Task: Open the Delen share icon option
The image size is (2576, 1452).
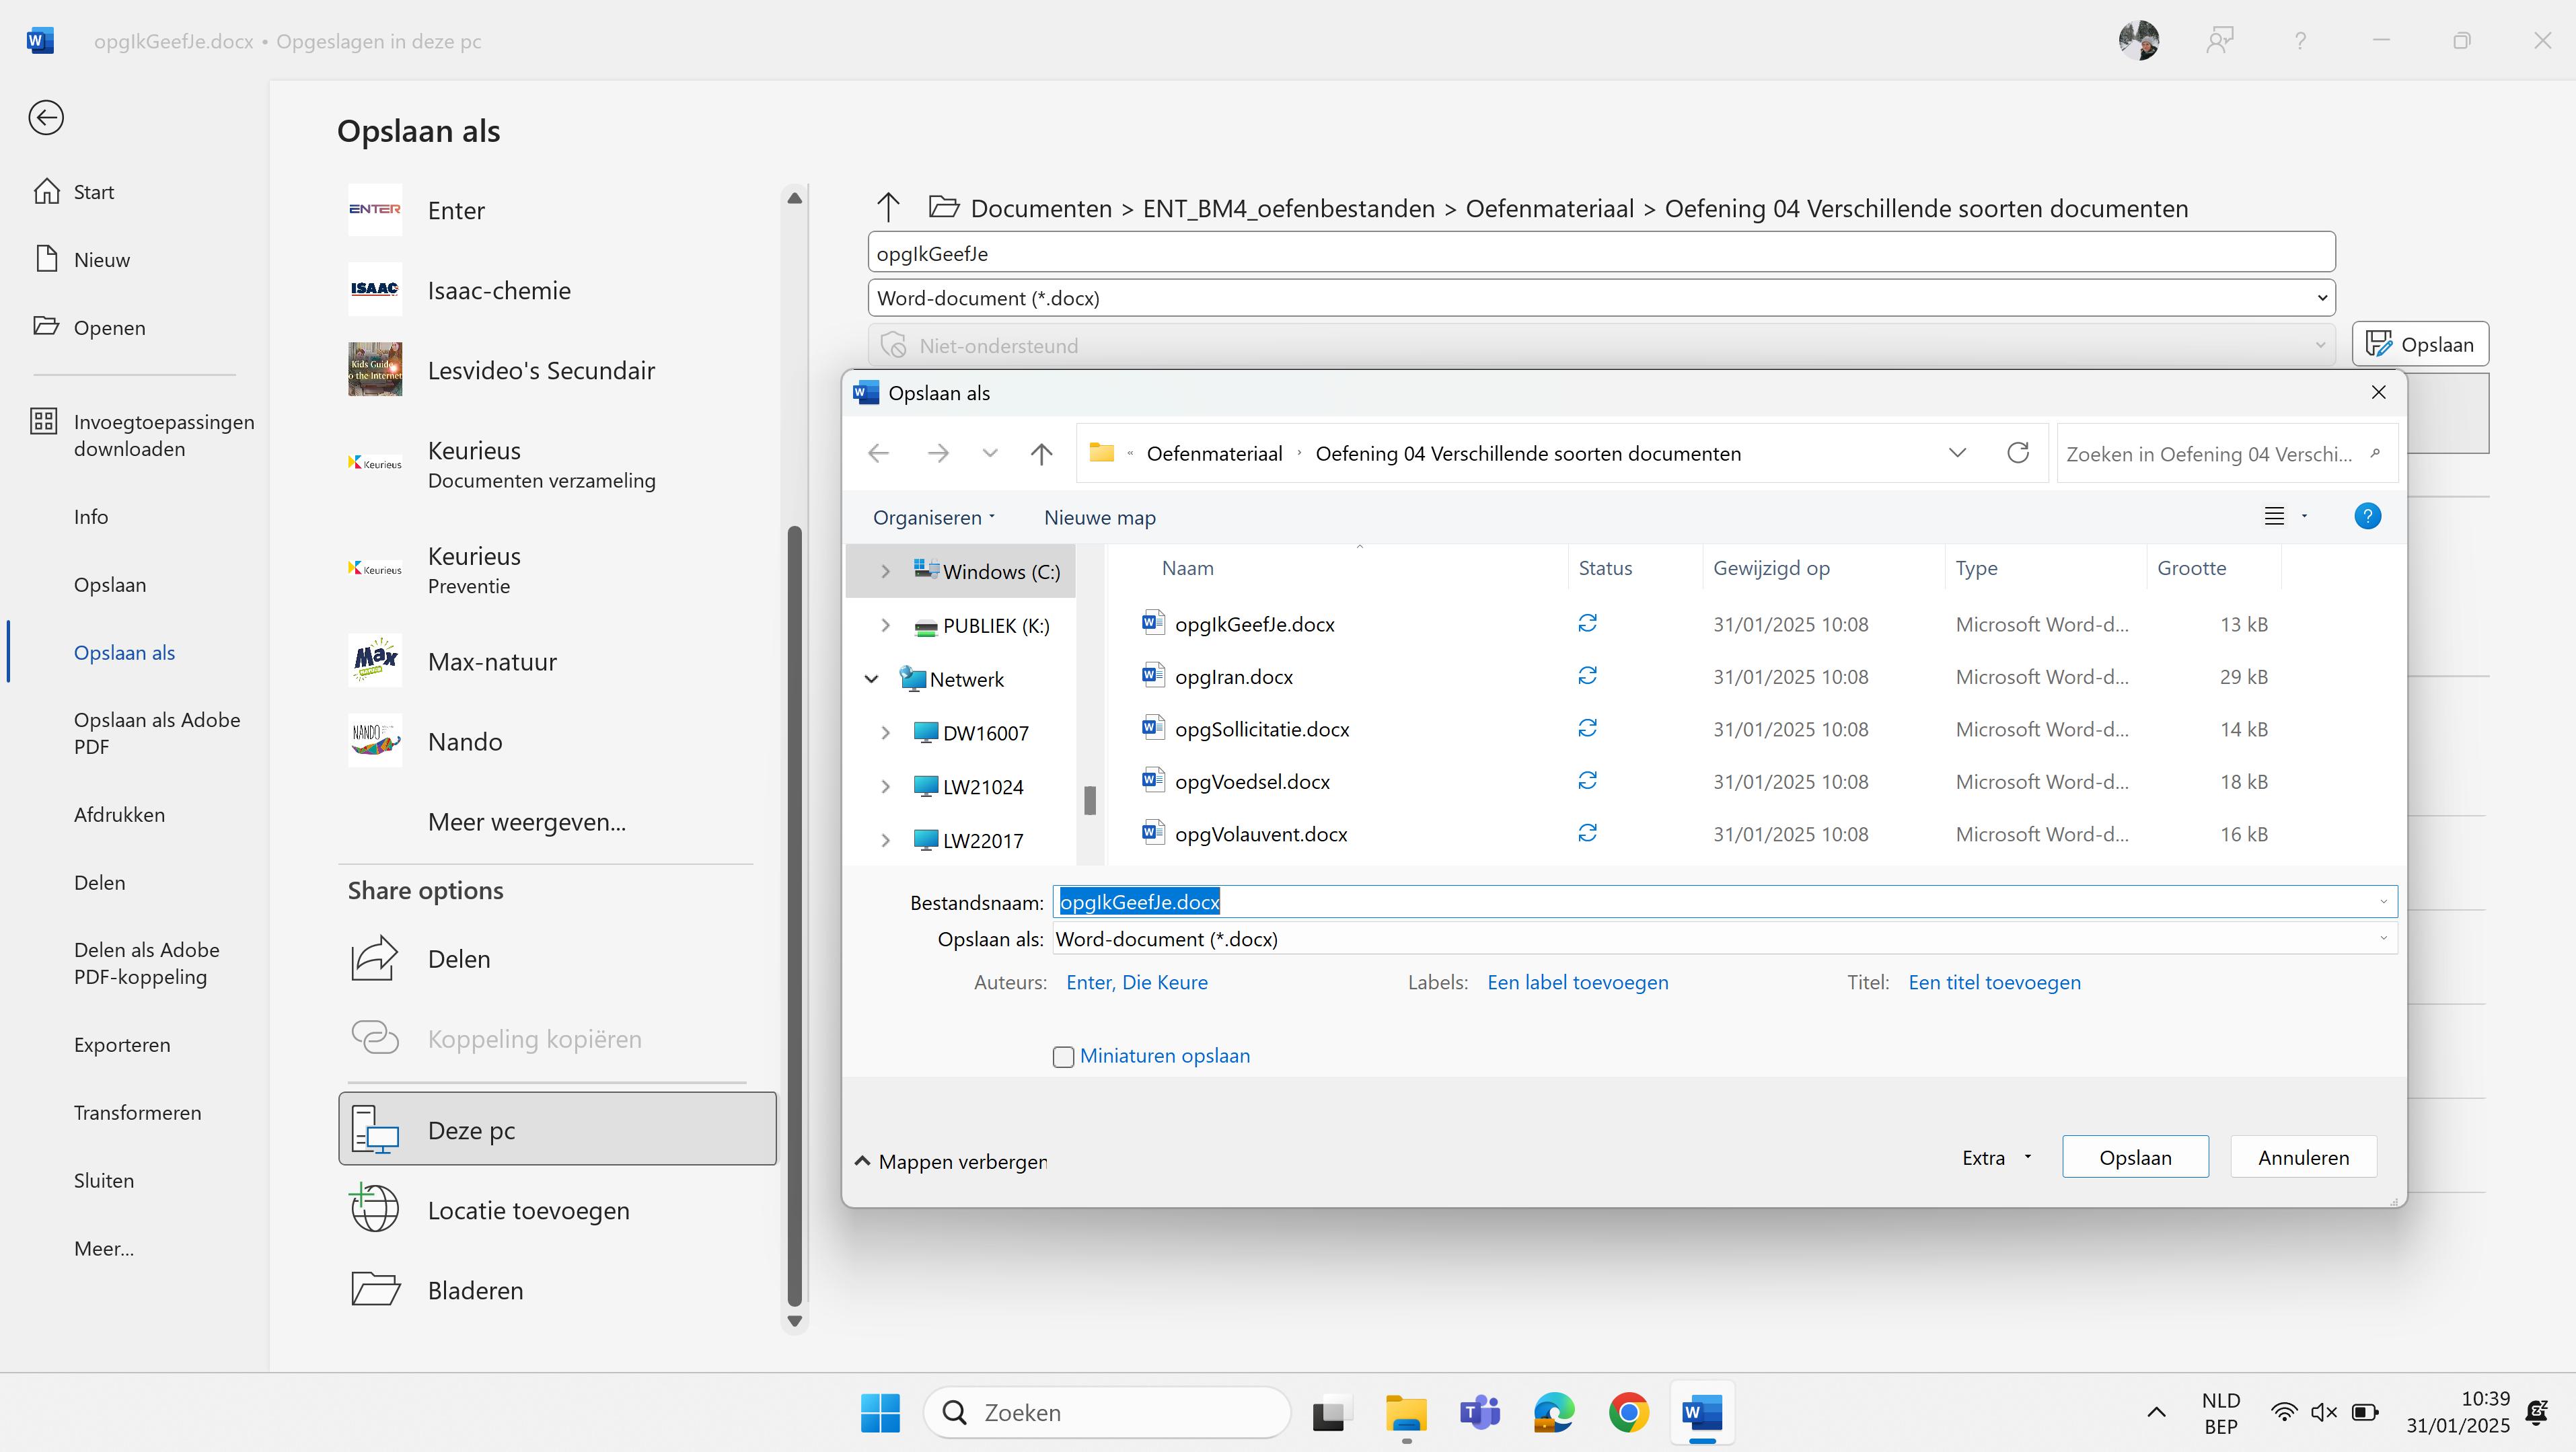Action: (375, 958)
